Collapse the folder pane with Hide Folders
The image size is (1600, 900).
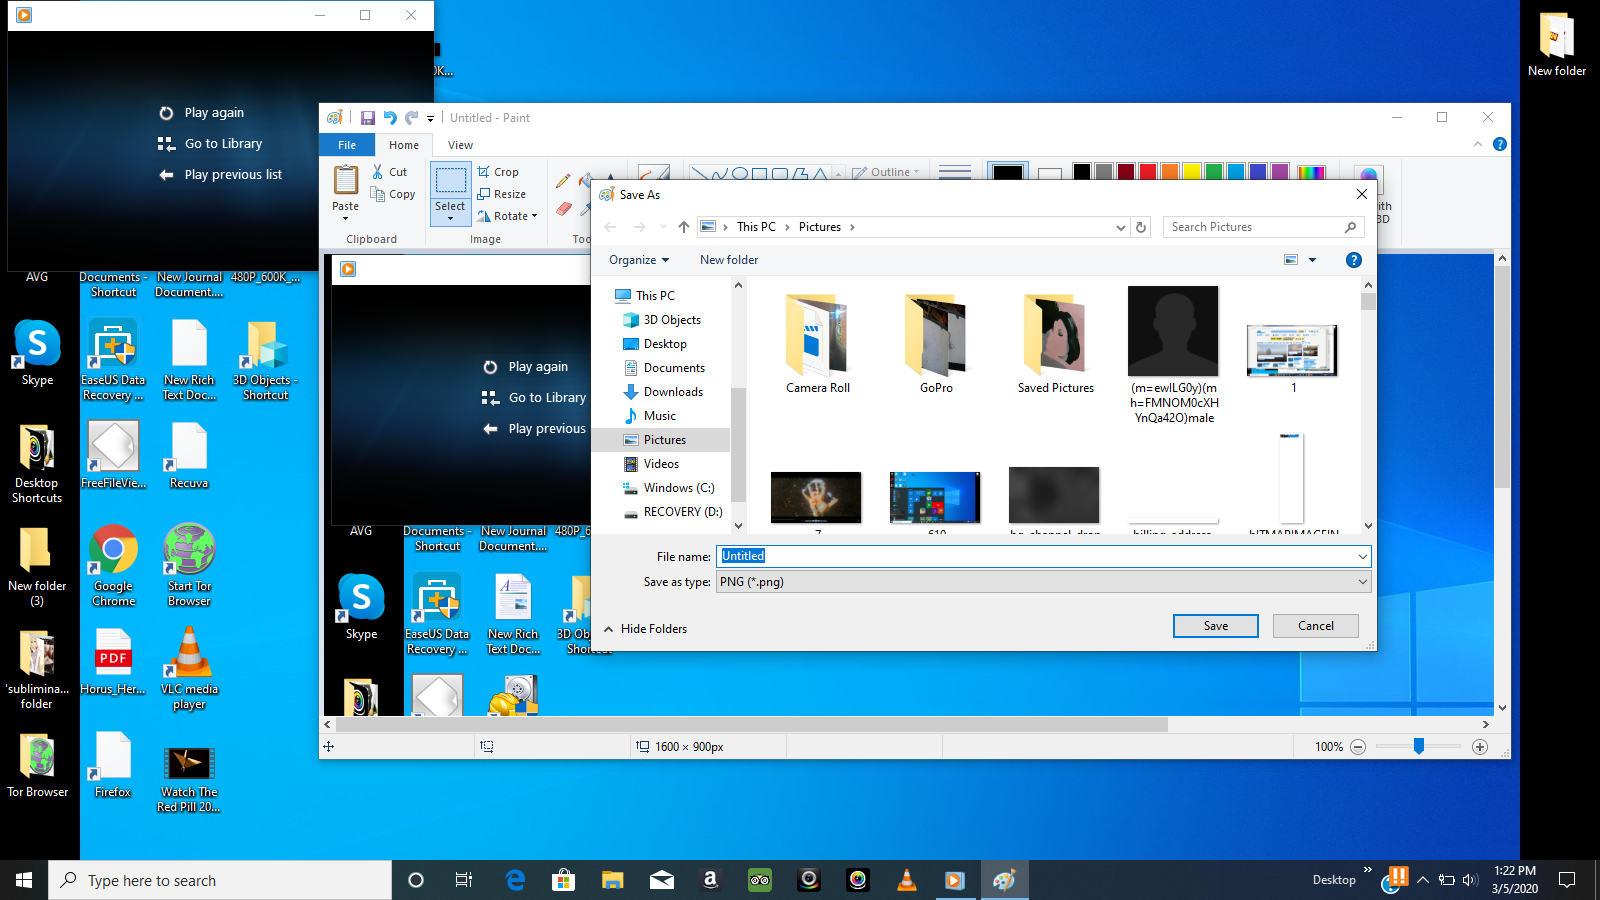click(x=645, y=629)
